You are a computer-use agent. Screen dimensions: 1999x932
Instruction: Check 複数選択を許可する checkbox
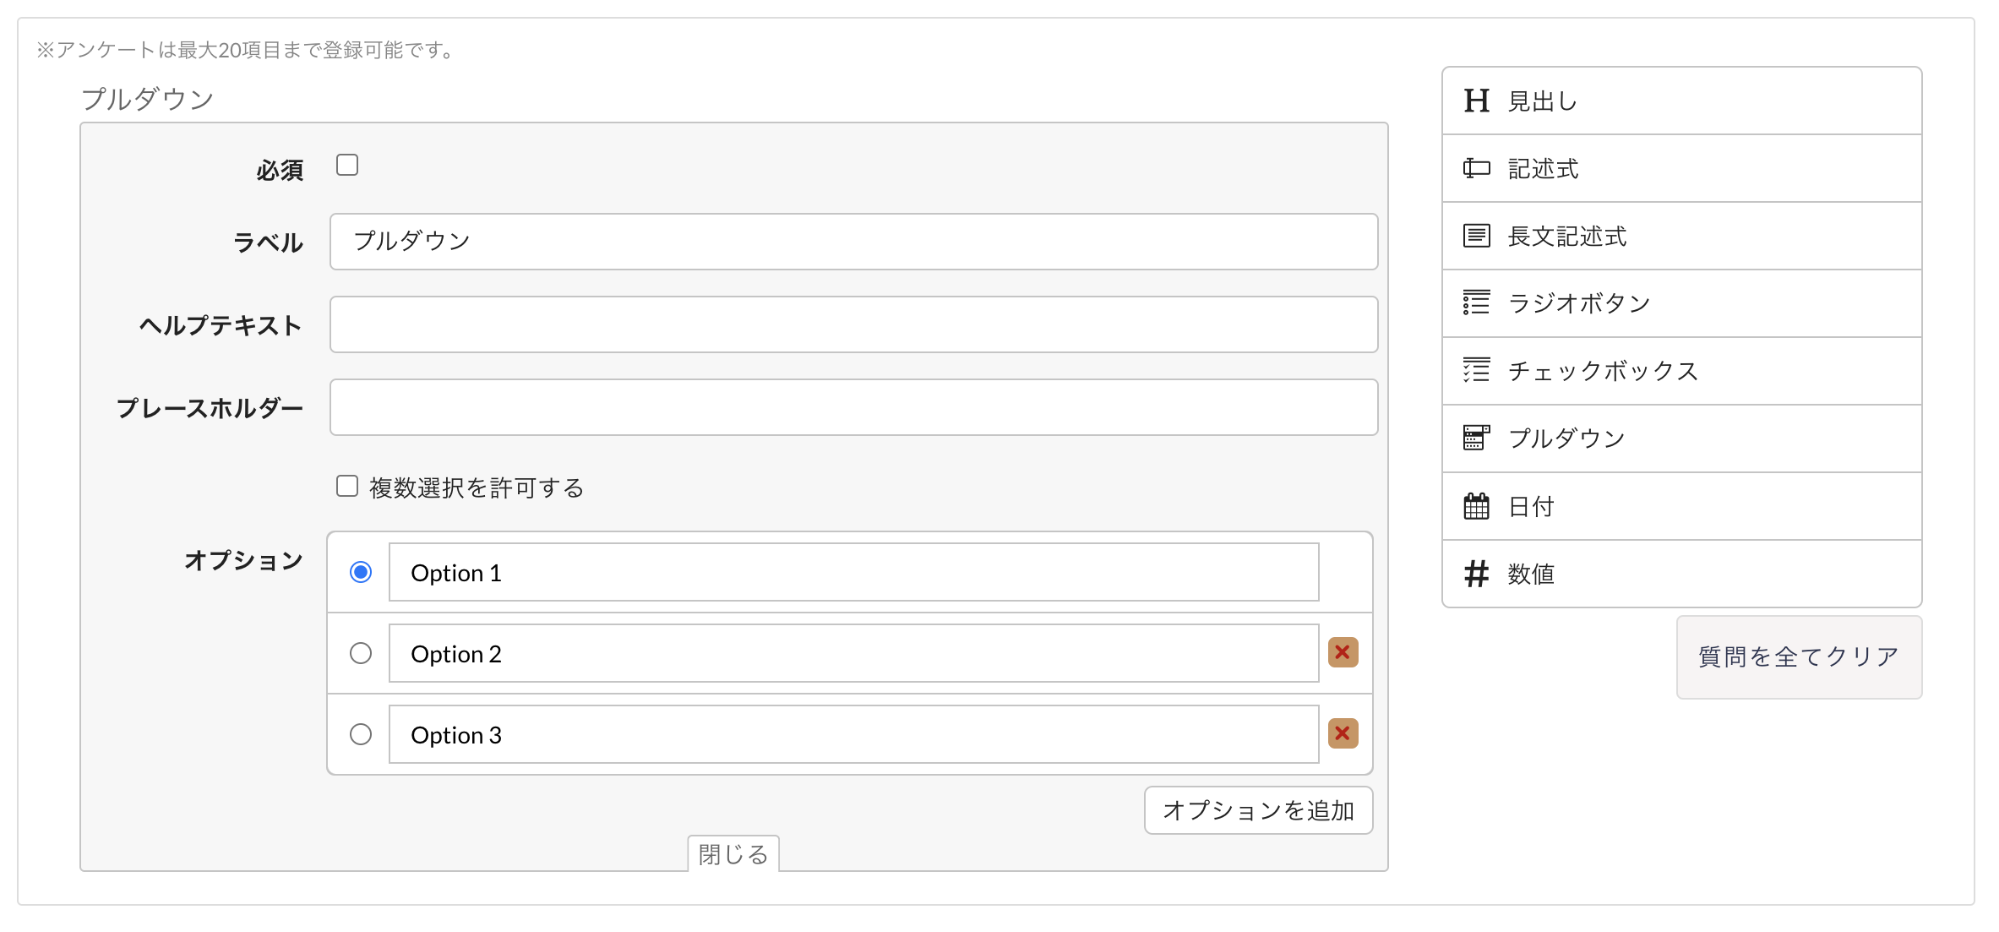point(347,486)
